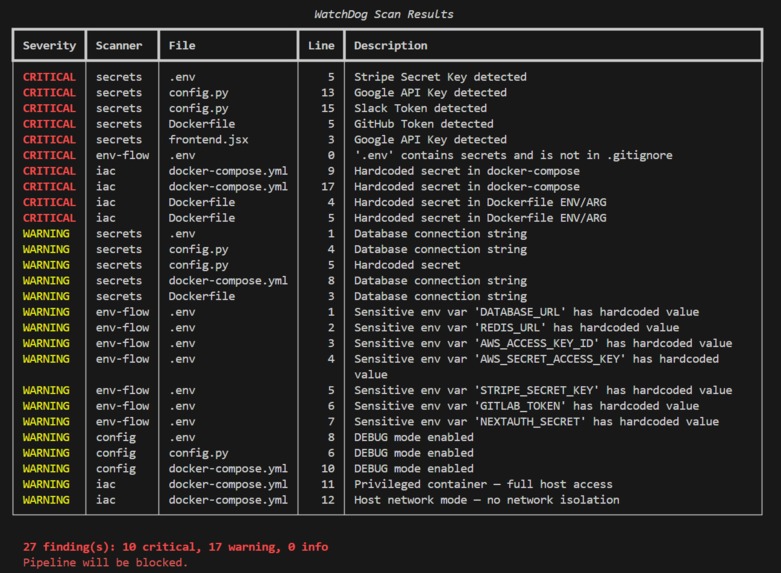The width and height of the screenshot is (781, 573).
Task: Click WARNING severity on Privileged container row
Action: click(x=46, y=484)
